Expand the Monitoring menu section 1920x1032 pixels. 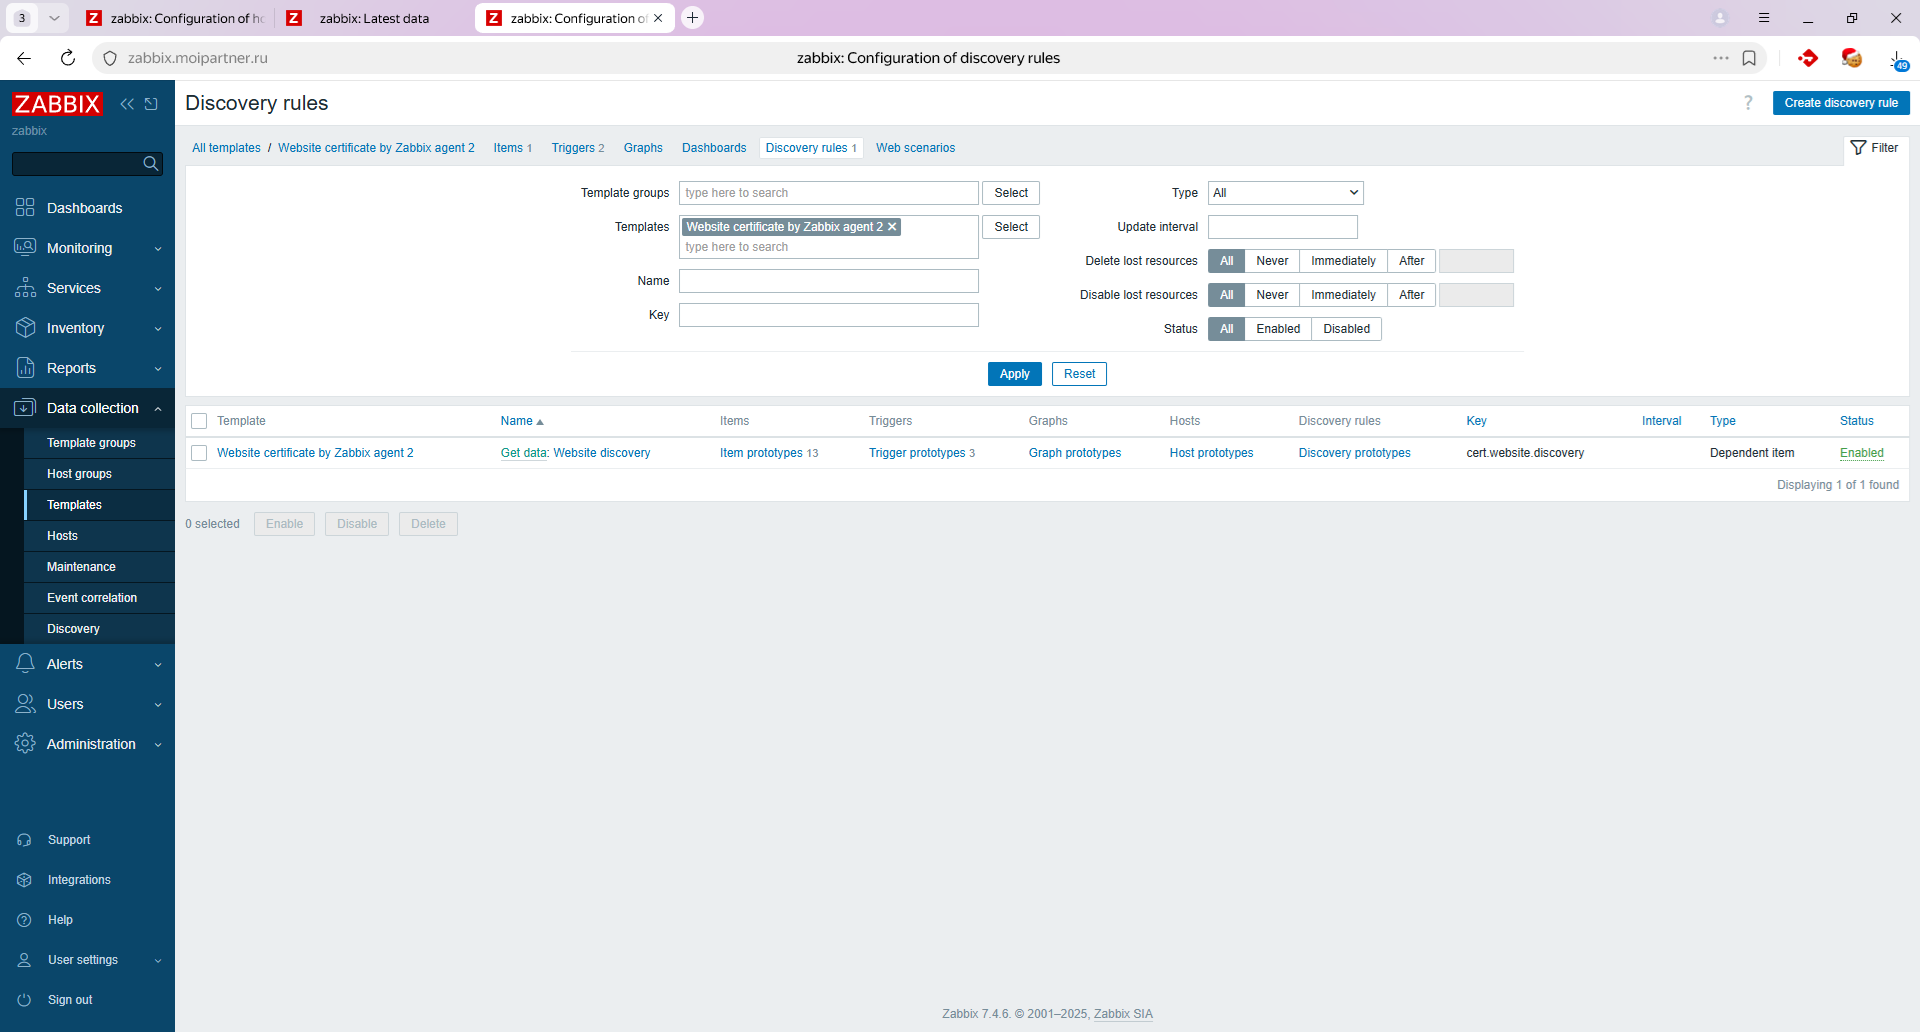click(x=88, y=248)
